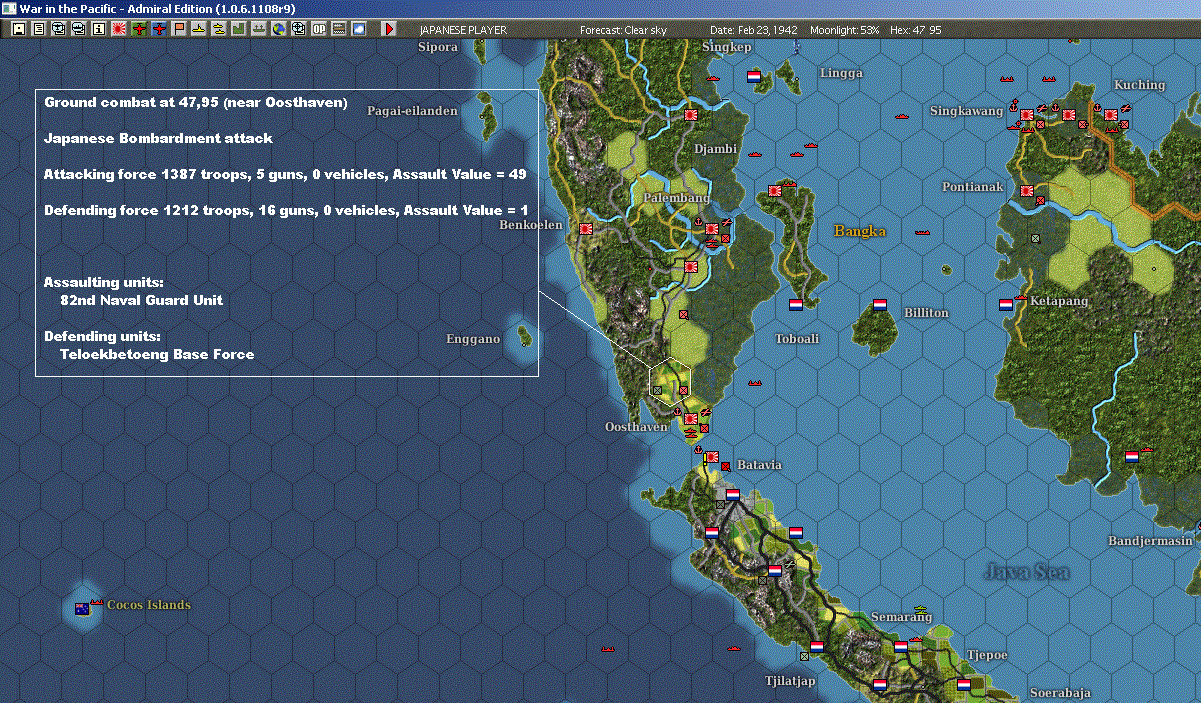The image size is (1201, 703).
Task: Click the OP toolbar button
Action: [x=320, y=29]
